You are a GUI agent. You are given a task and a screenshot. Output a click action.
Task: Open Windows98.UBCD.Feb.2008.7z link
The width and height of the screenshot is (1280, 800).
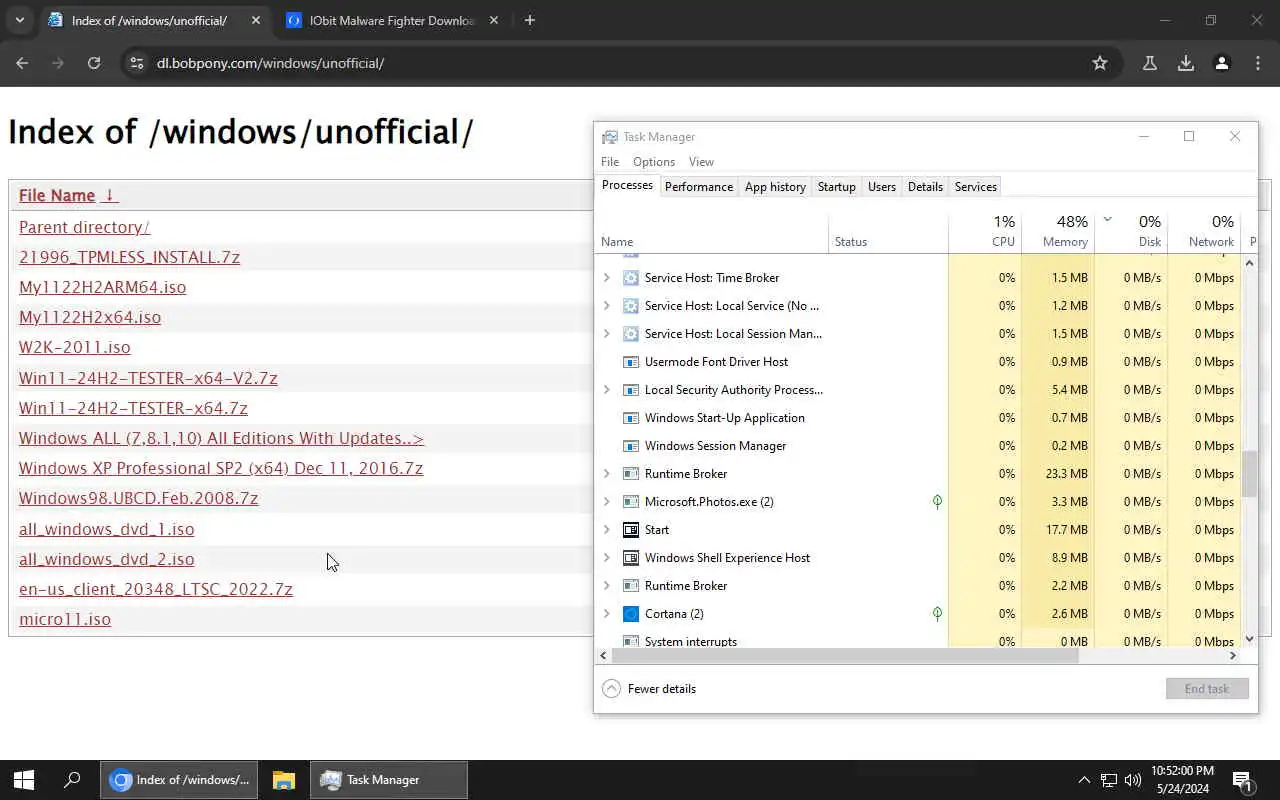pos(139,498)
